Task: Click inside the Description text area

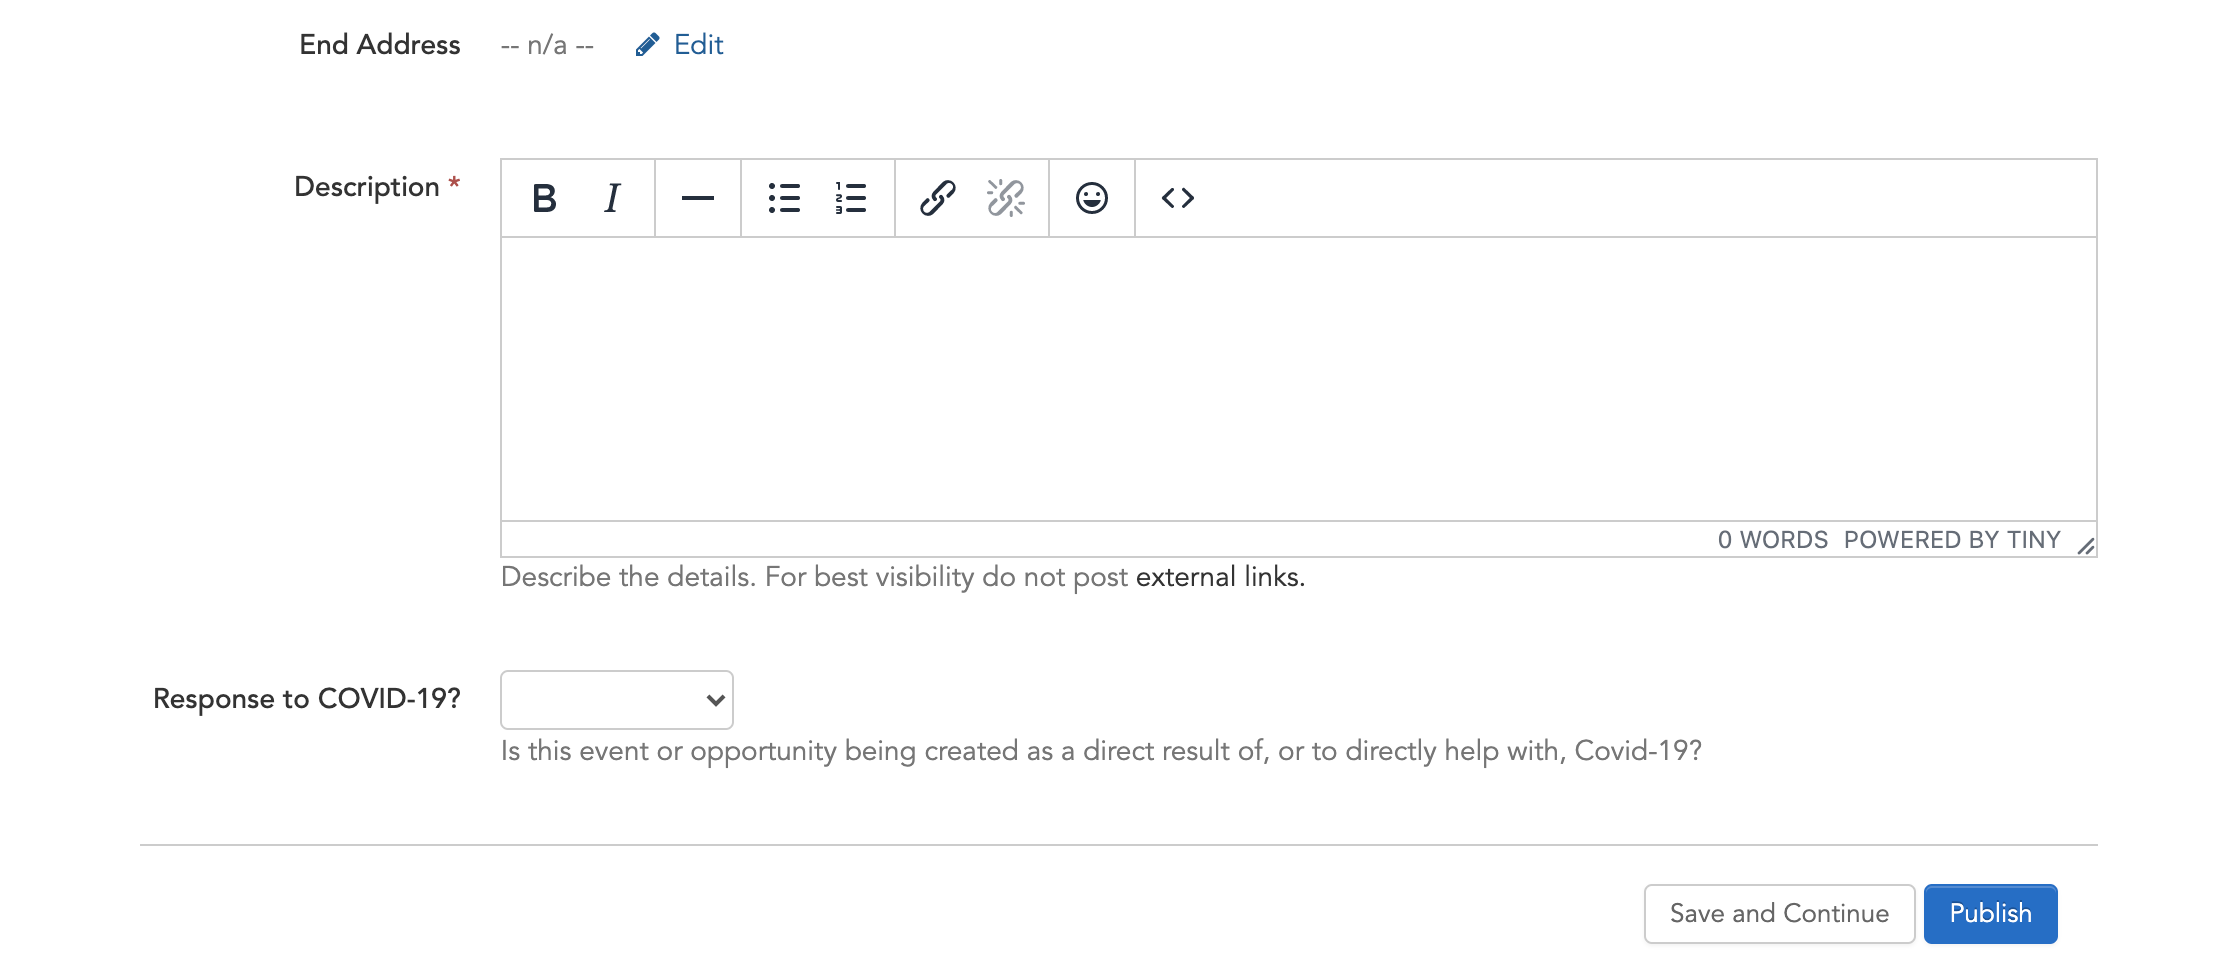Action: [x=1298, y=379]
